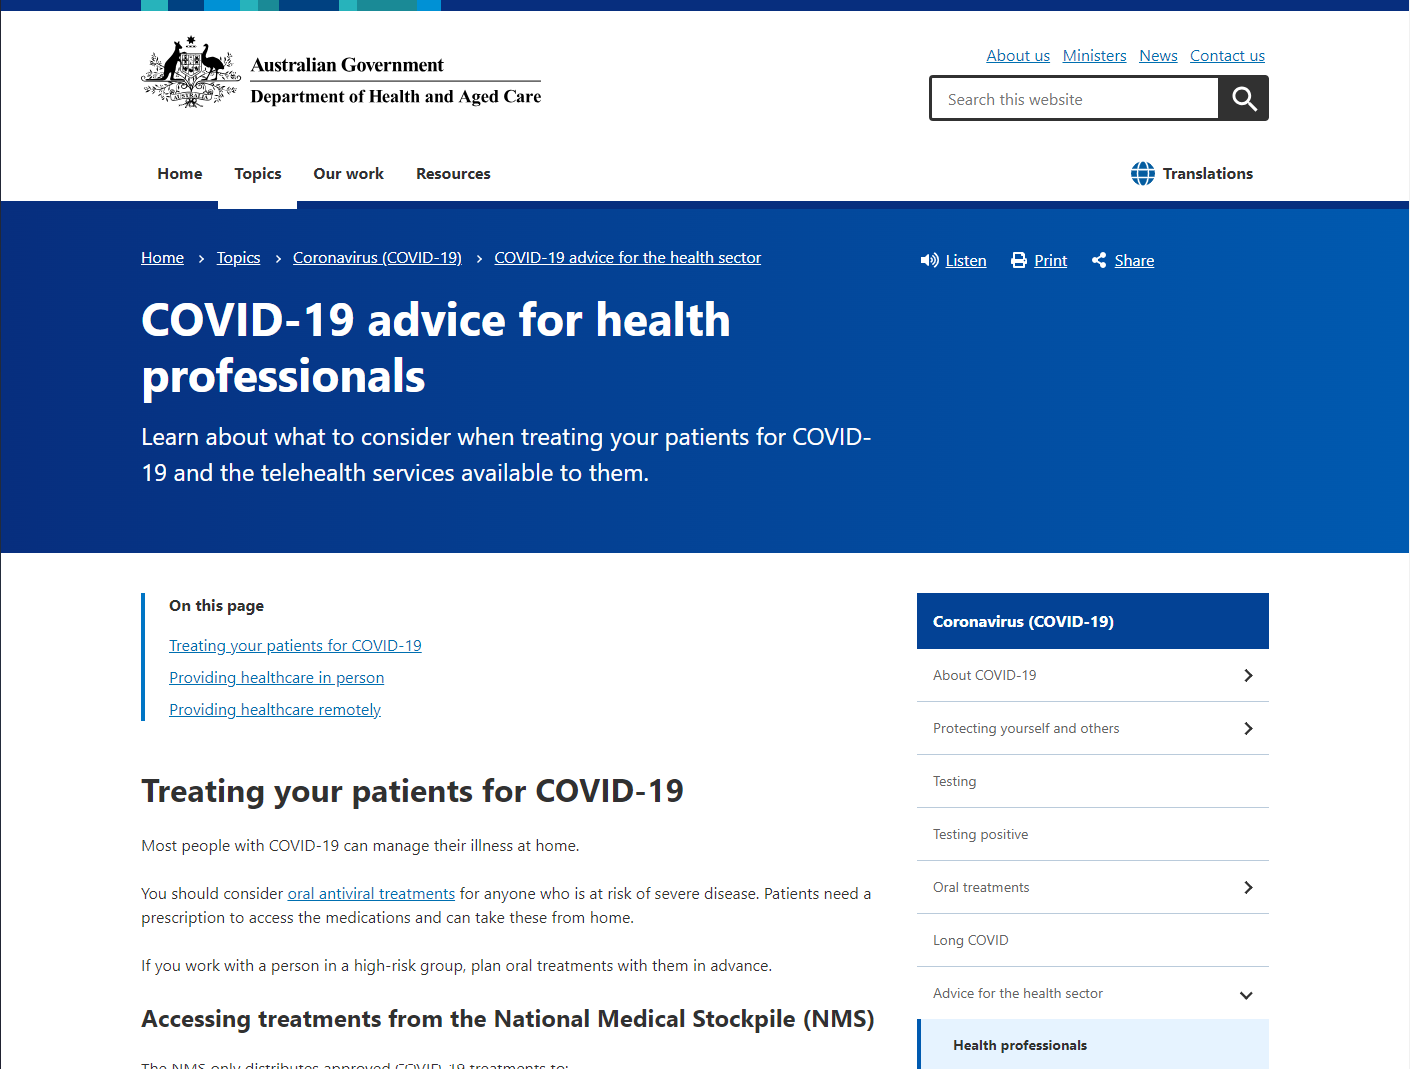Expand the Oral treatments sidebar chevron

(x=1247, y=888)
